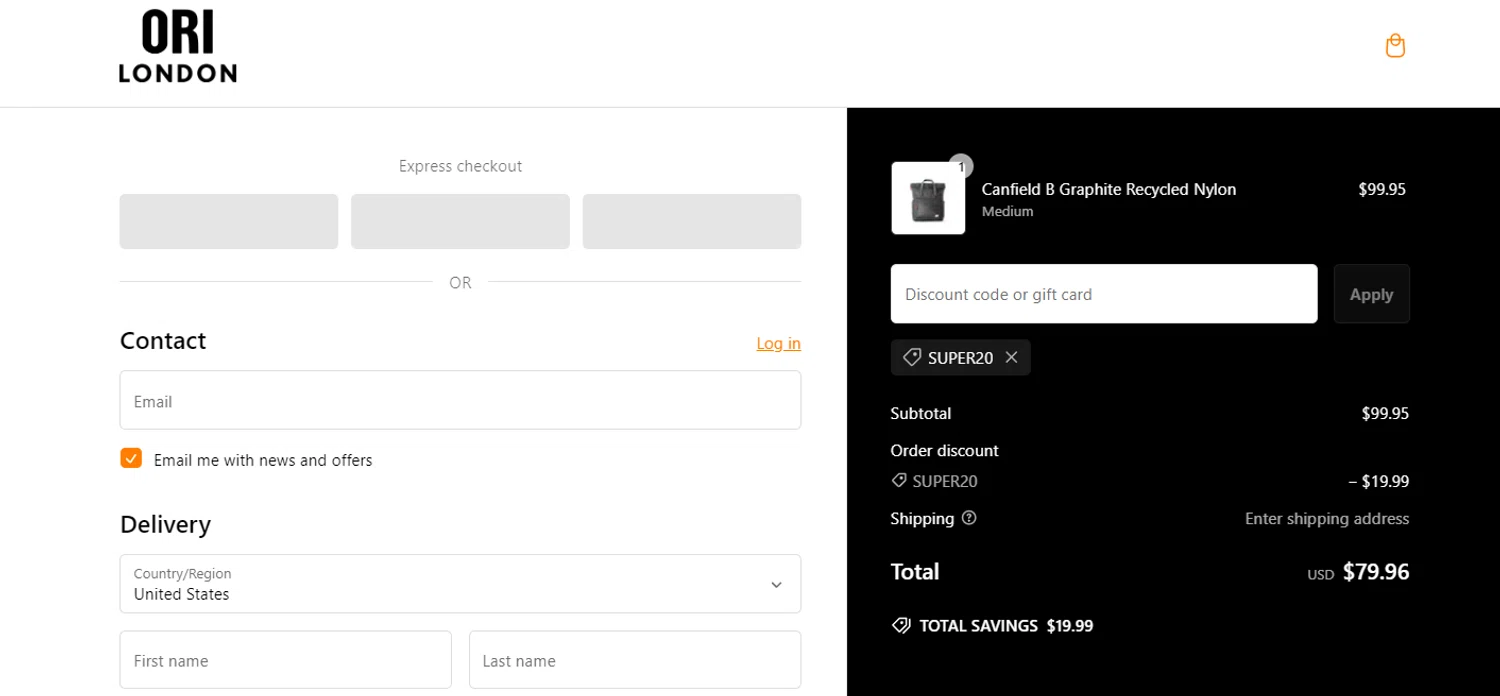The width and height of the screenshot is (1500, 696).
Task: Click the Canfield B backpack thumbnail
Action: tap(928, 198)
